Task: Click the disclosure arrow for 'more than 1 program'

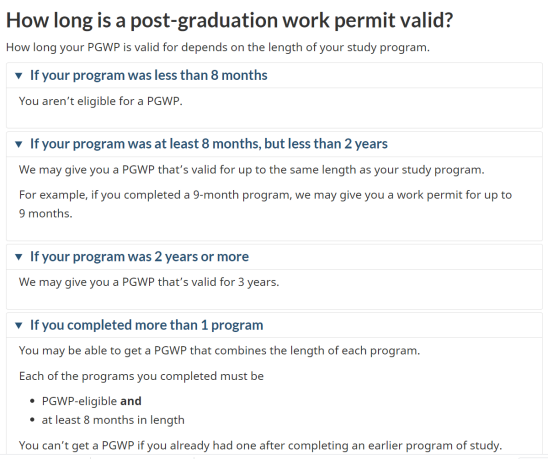Action: (19, 325)
